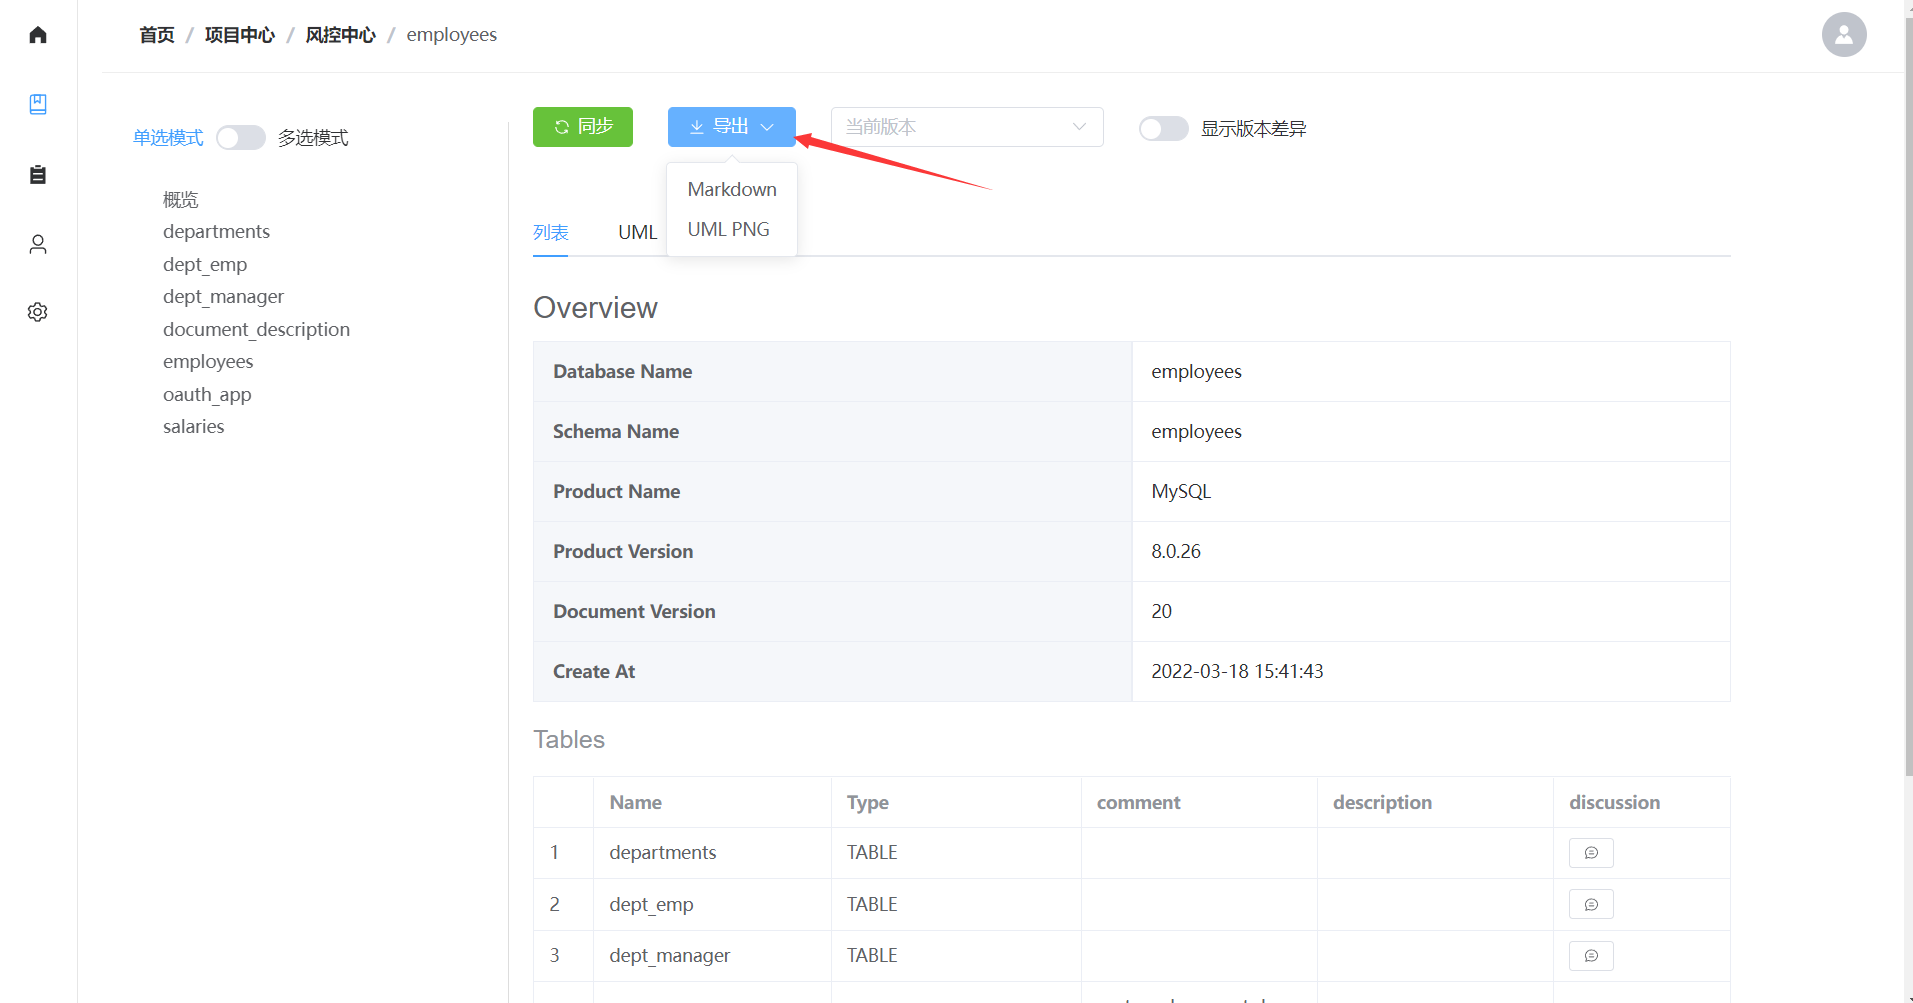Click the clipboard icon in the sidebar

tap(38, 174)
